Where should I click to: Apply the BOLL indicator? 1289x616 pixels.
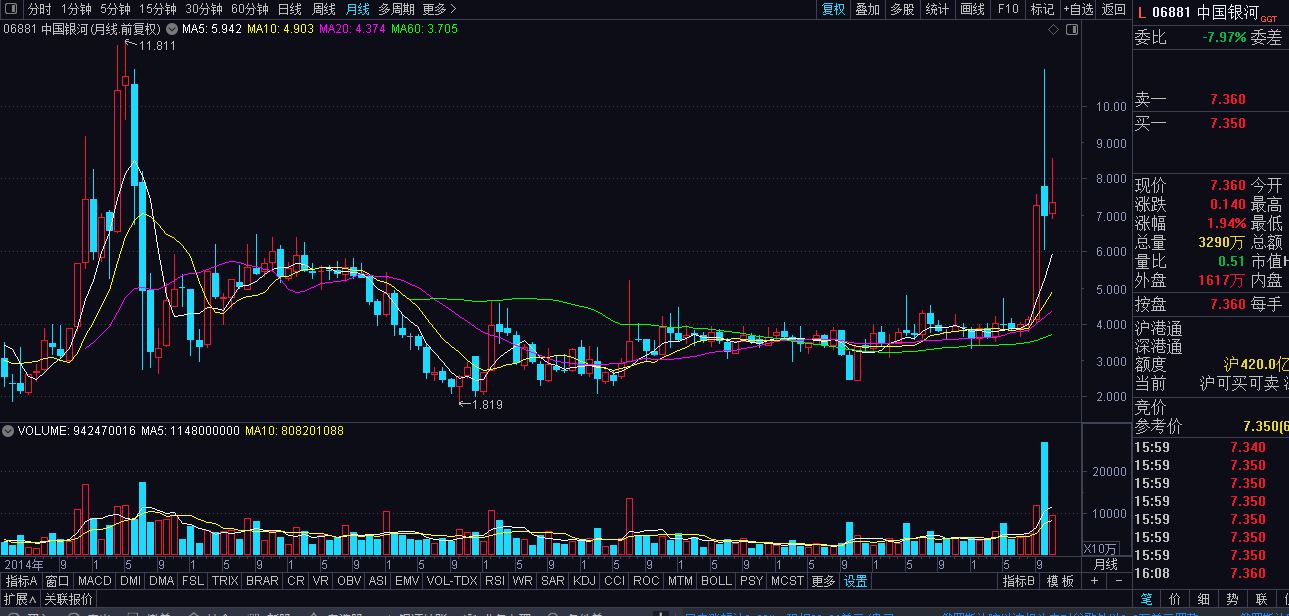tap(716, 581)
